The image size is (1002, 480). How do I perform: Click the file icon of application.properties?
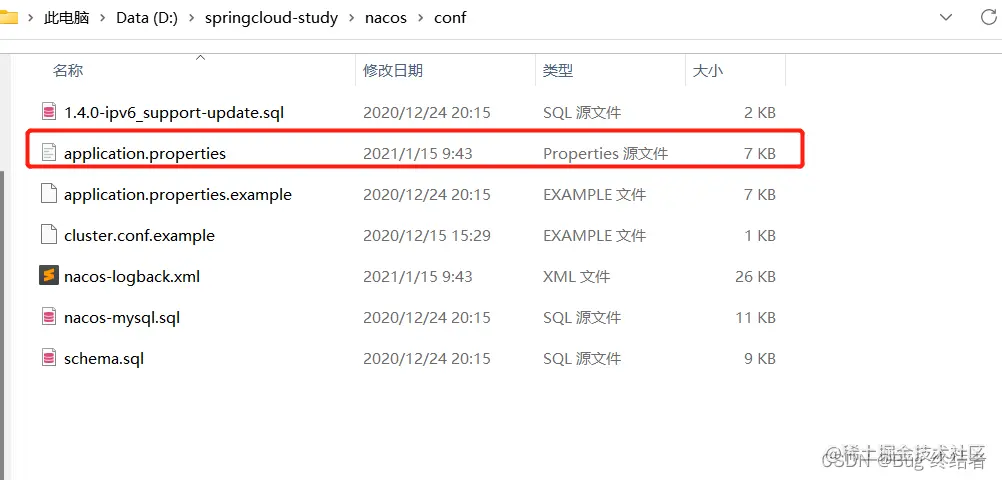49,153
